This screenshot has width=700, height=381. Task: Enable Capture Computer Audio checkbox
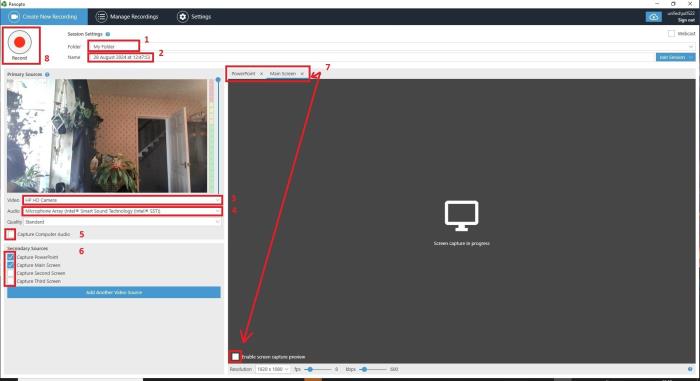click(10, 234)
